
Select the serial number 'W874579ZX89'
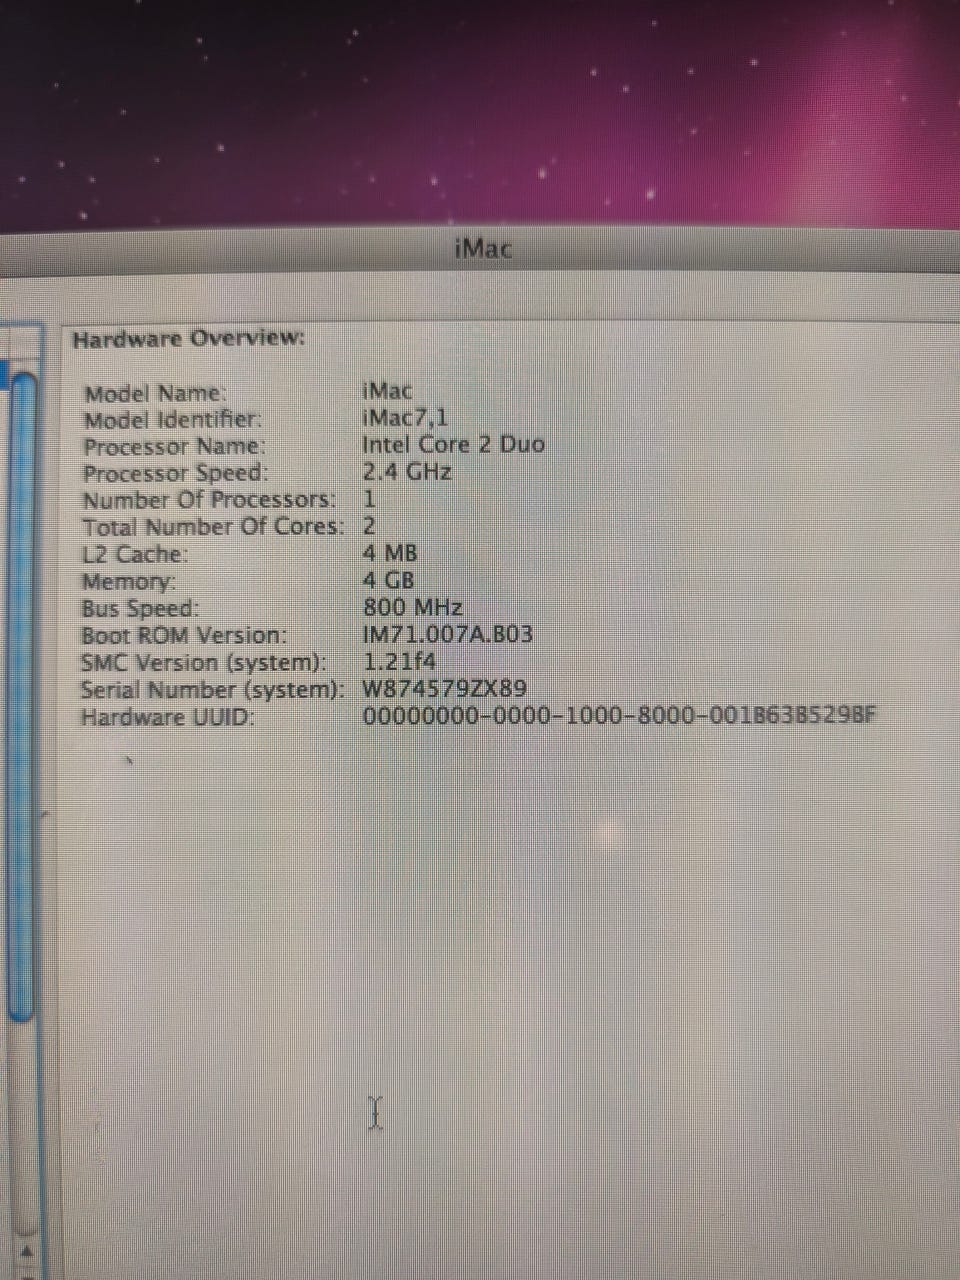point(444,688)
